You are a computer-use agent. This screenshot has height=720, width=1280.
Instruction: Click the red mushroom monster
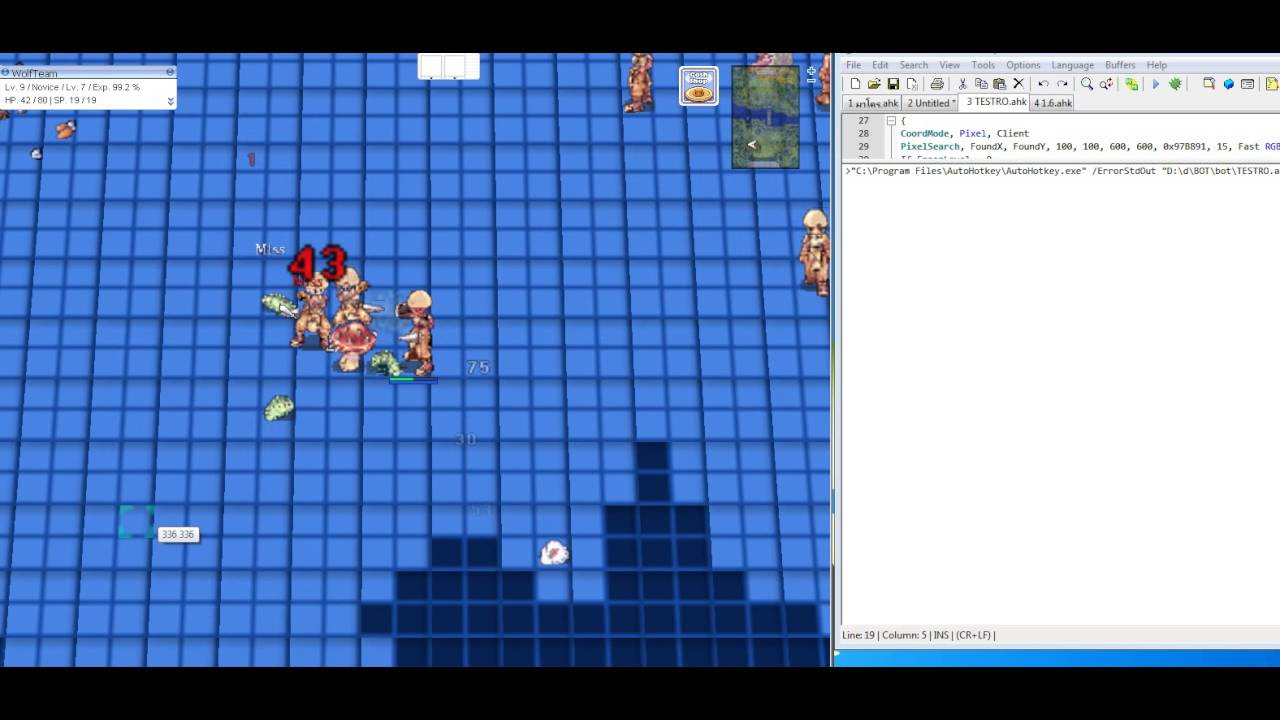click(x=351, y=345)
